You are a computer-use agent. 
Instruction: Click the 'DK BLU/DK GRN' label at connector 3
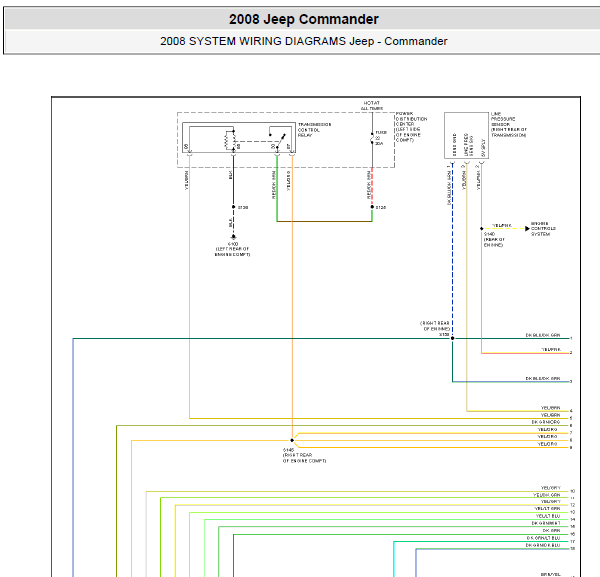click(x=543, y=378)
